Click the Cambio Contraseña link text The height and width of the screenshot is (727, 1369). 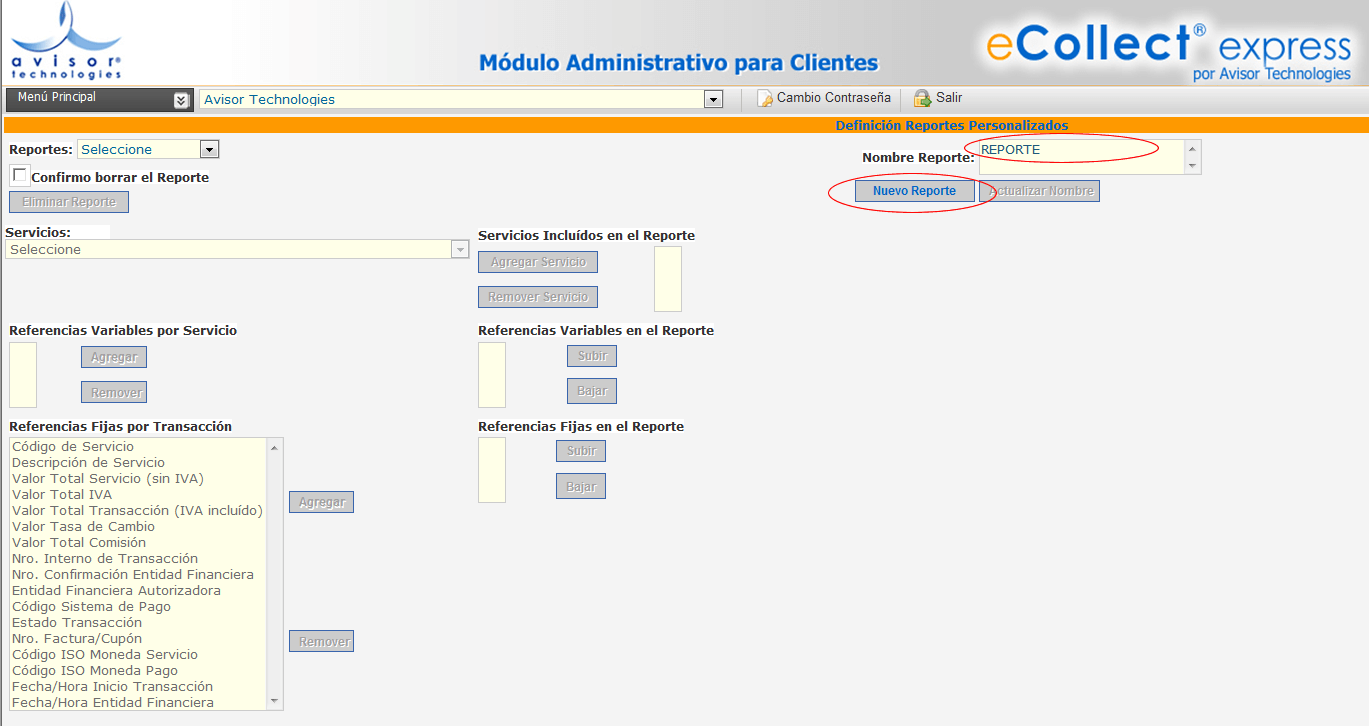[834, 98]
